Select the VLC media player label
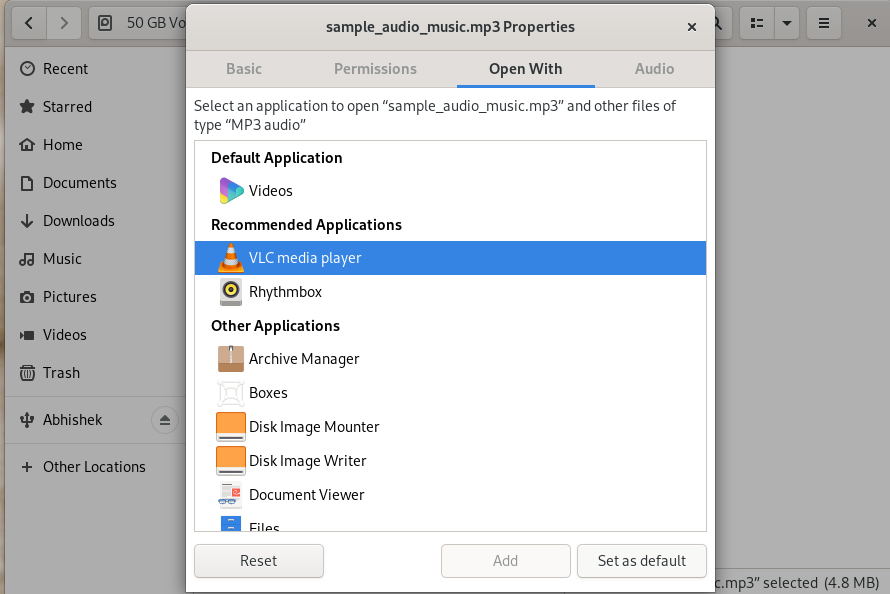The width and height of the screenshot is (890, 594). coord(305,258)
